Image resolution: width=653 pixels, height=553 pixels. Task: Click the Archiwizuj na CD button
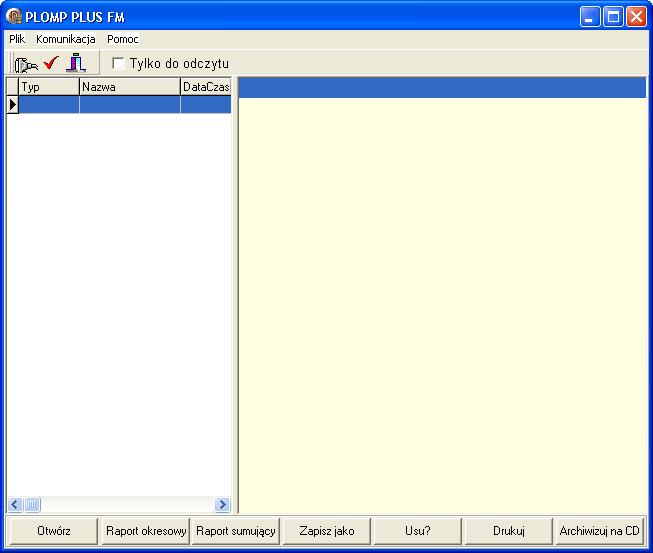[x=600, y=531]
